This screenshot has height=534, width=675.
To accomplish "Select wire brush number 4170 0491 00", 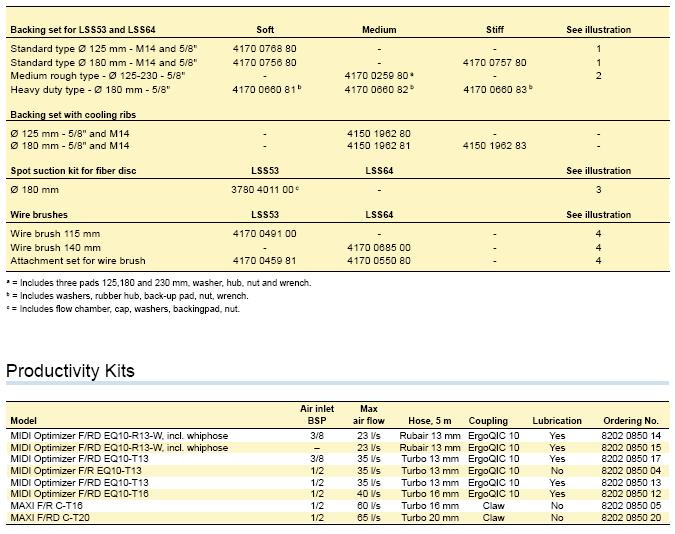I will 264,234.
